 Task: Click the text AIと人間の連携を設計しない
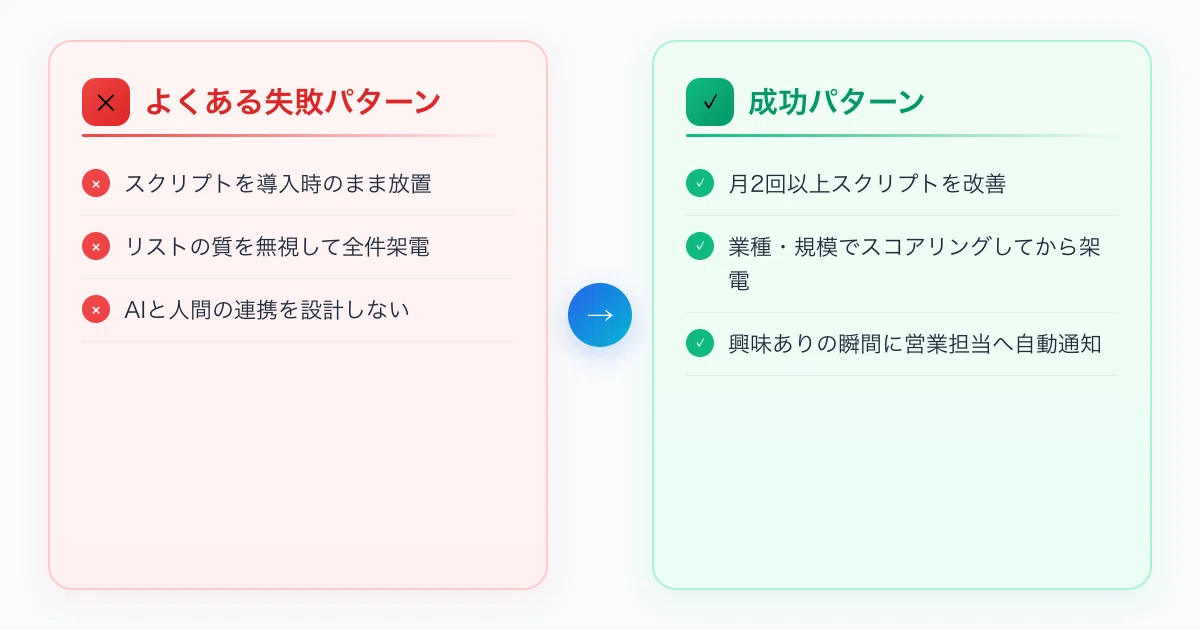(x=267, y=310)
